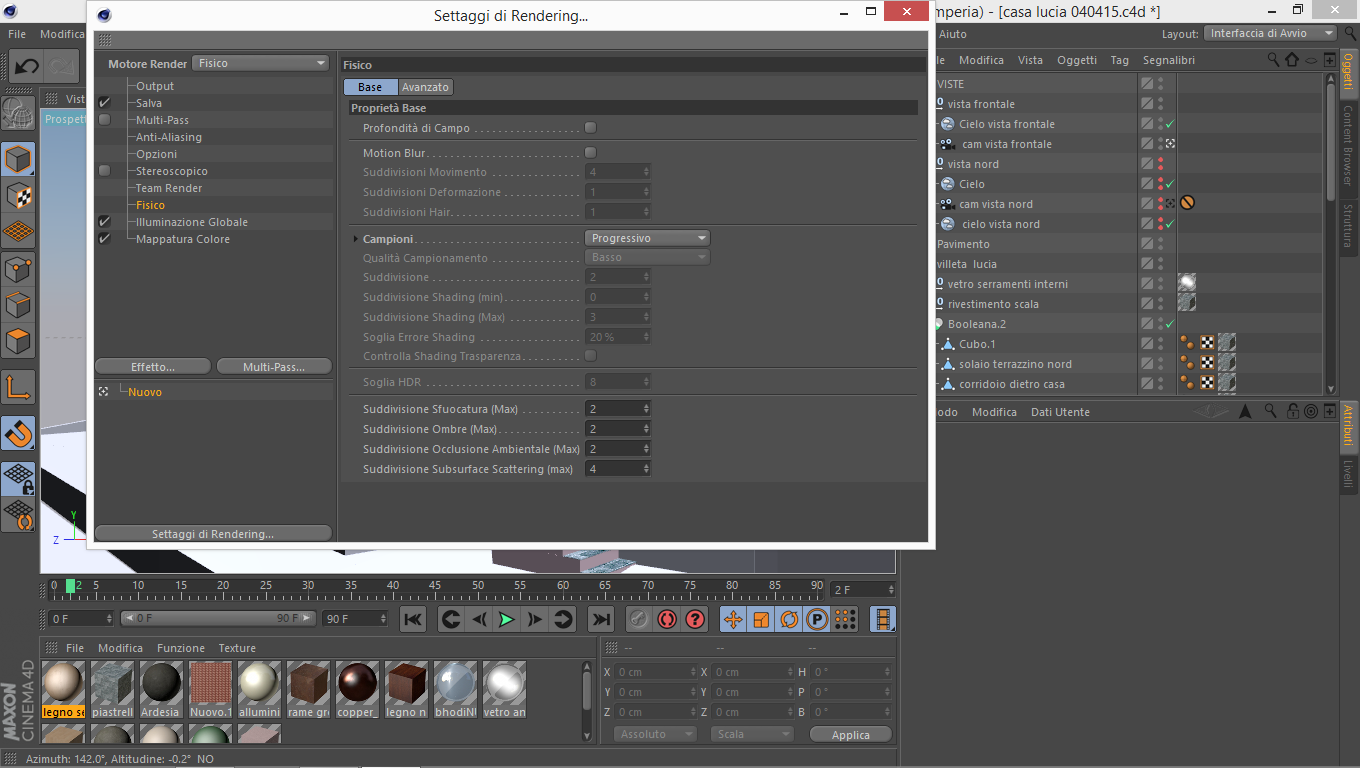Select the Texture mode checkered cube icon
This screenshot has height=768, width=1360.
(19, 196)
